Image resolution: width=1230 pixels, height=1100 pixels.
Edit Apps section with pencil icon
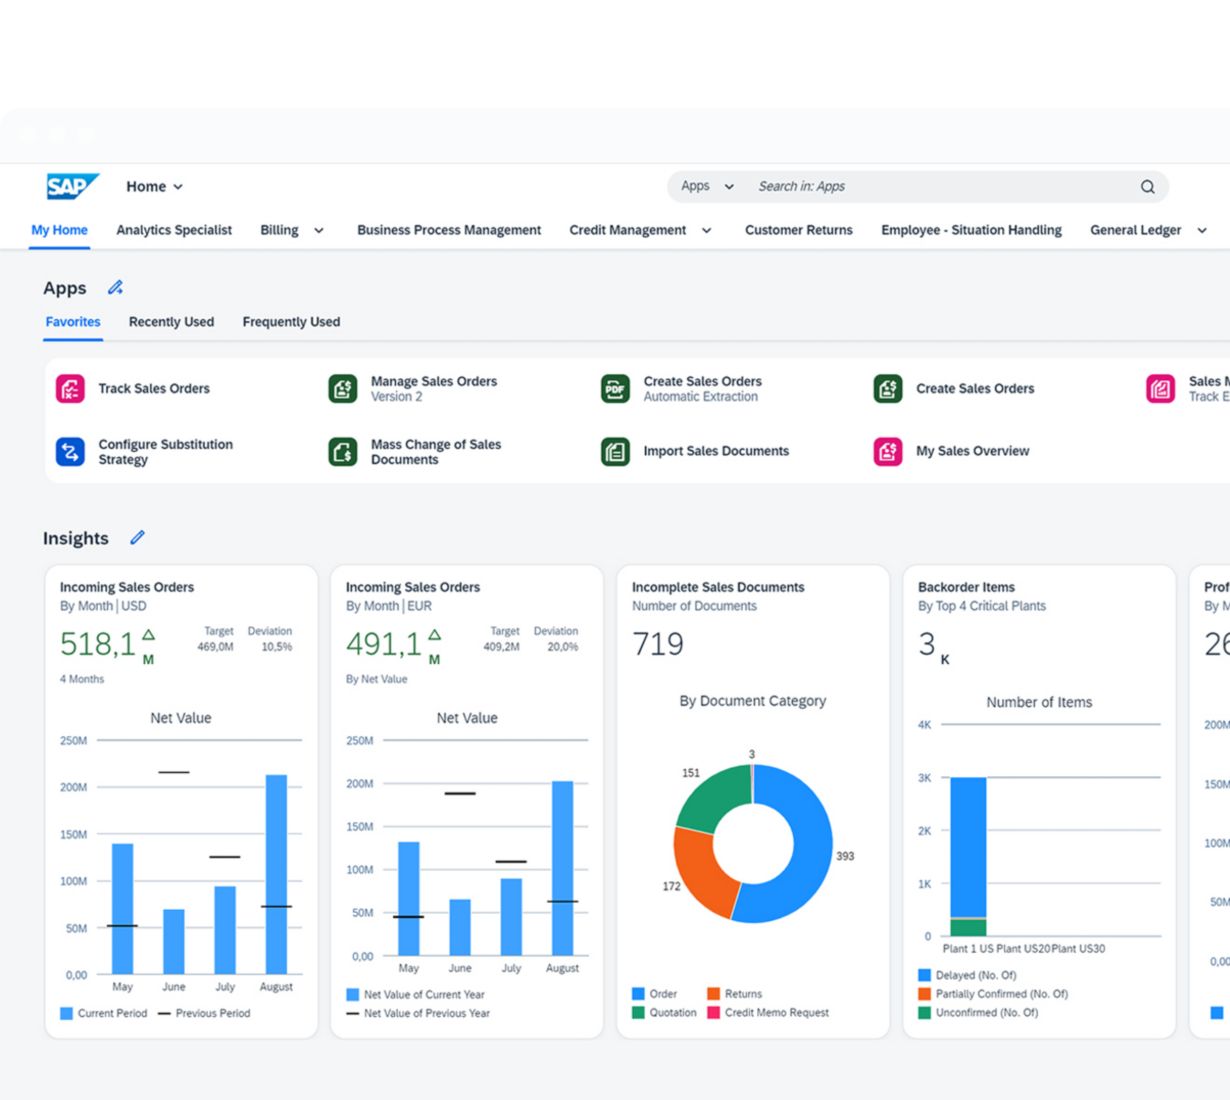coord(116,288)
